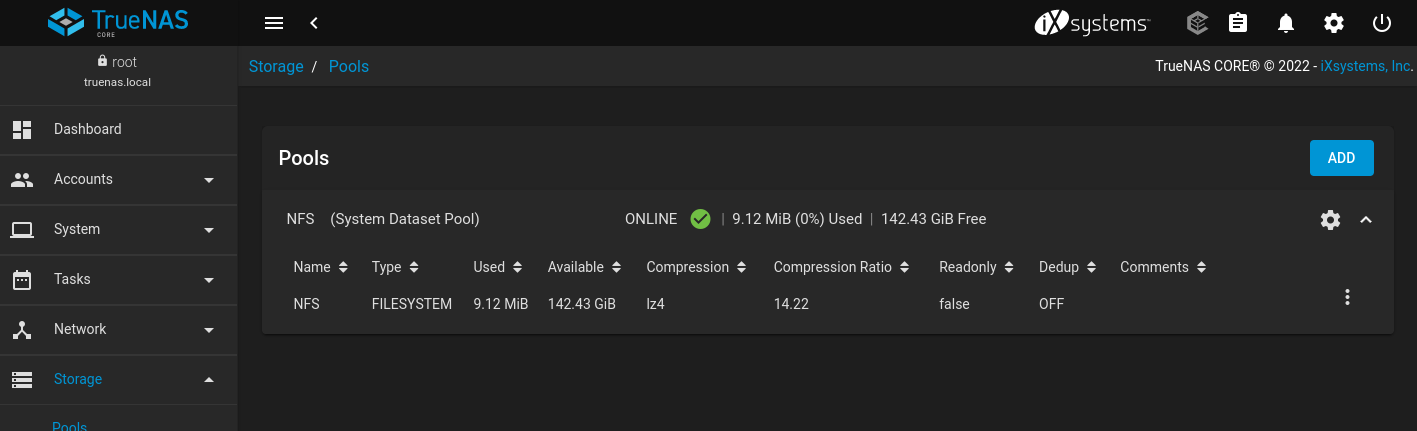Viewport: 1417px width, 431px height.
Task: Click the Dashboard sidebar icon
Action: (22, 129)
